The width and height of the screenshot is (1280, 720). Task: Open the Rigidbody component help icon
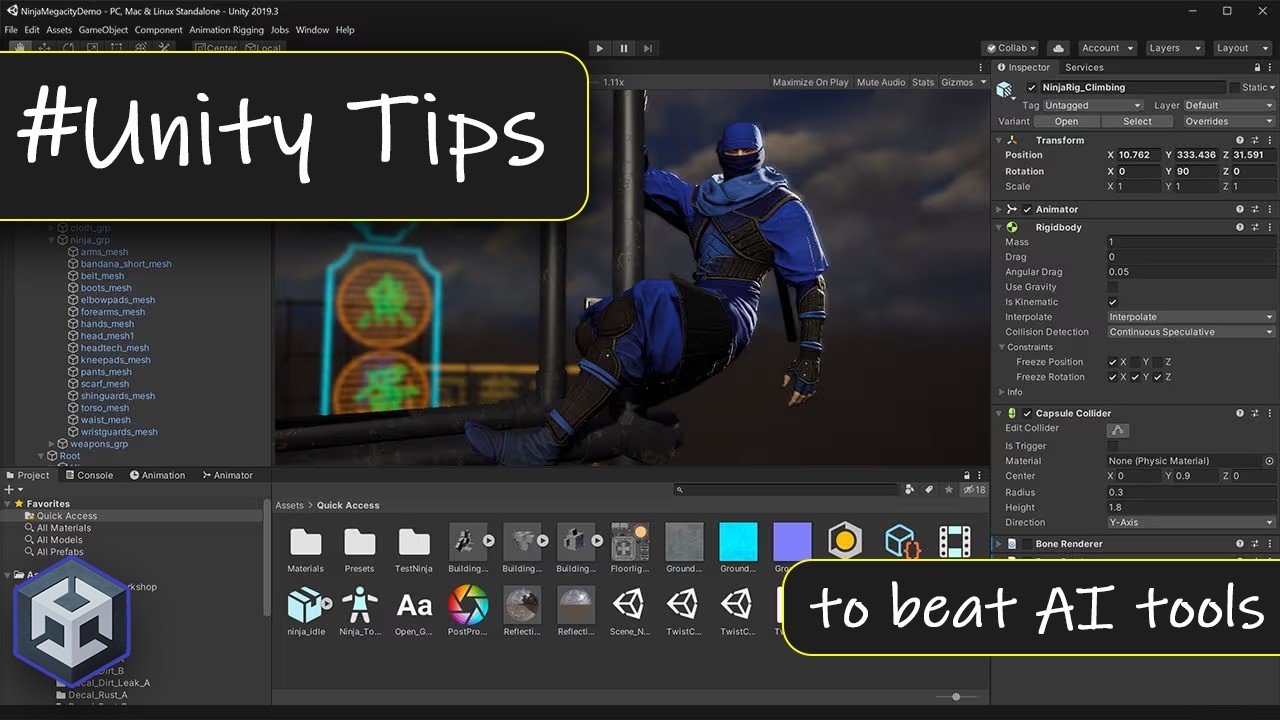pyautogui.click(x=1240, y=227)
